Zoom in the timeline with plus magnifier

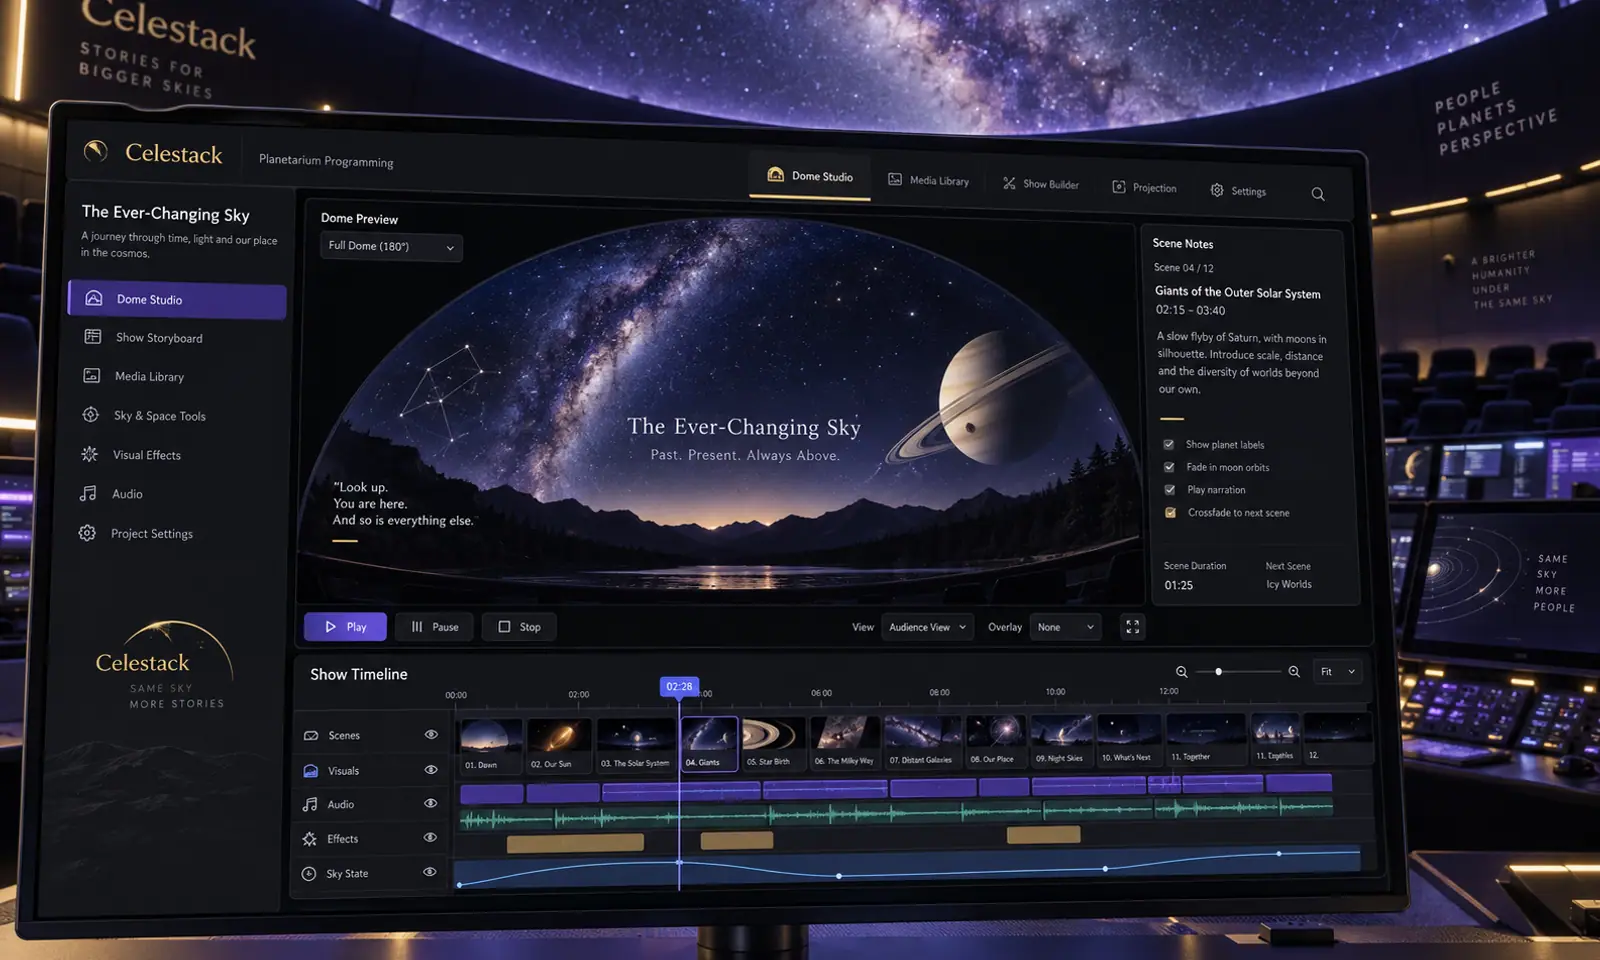pos(1294,672)
